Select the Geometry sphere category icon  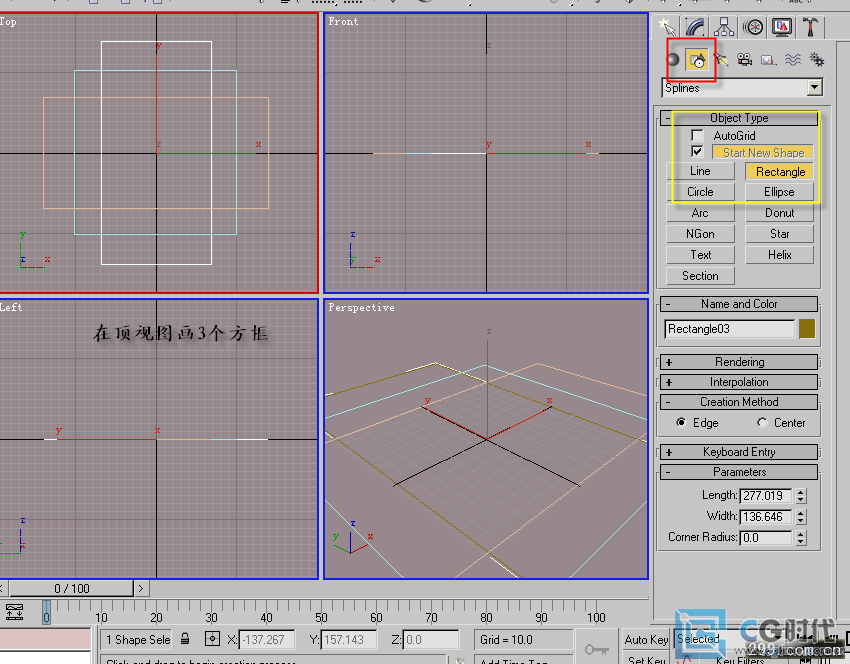click(x=673, y=60)
